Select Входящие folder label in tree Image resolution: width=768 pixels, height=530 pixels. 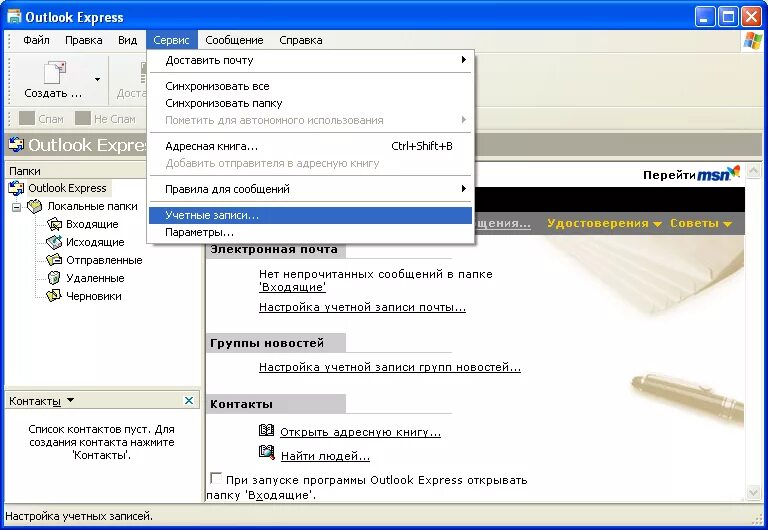tap(92, 224)
